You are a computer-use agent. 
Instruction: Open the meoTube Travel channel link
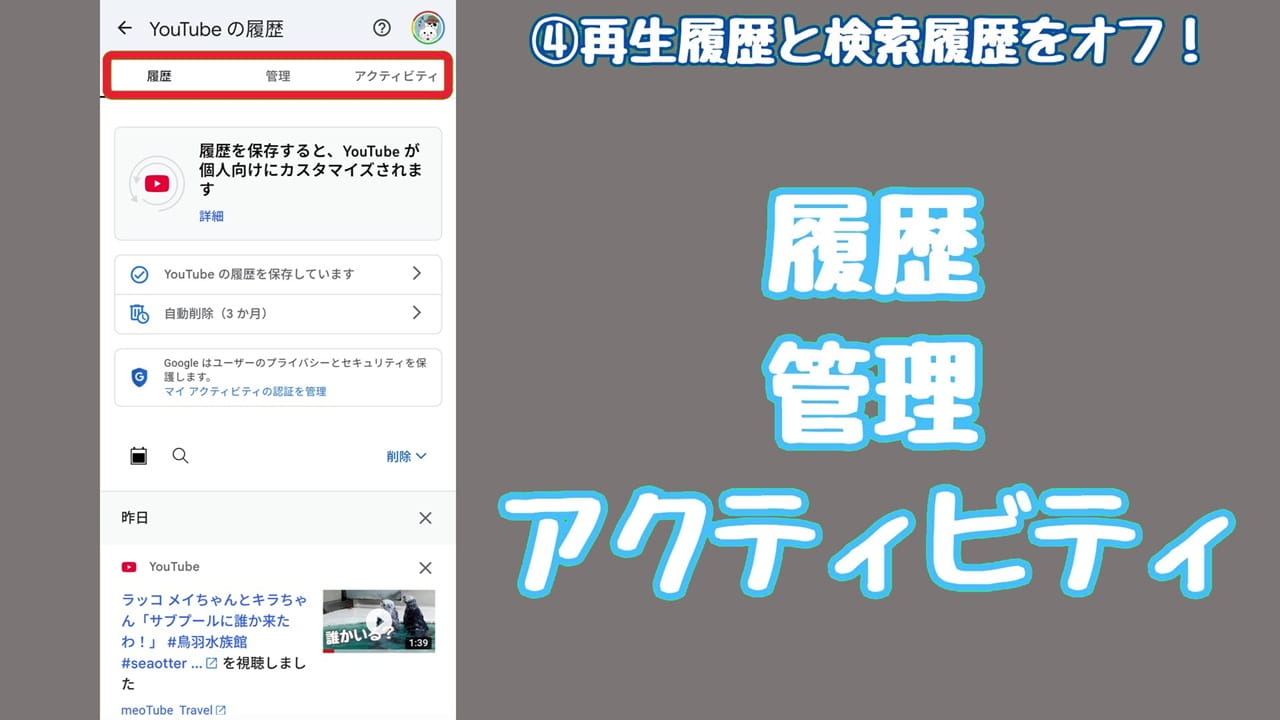click(173, 710)
